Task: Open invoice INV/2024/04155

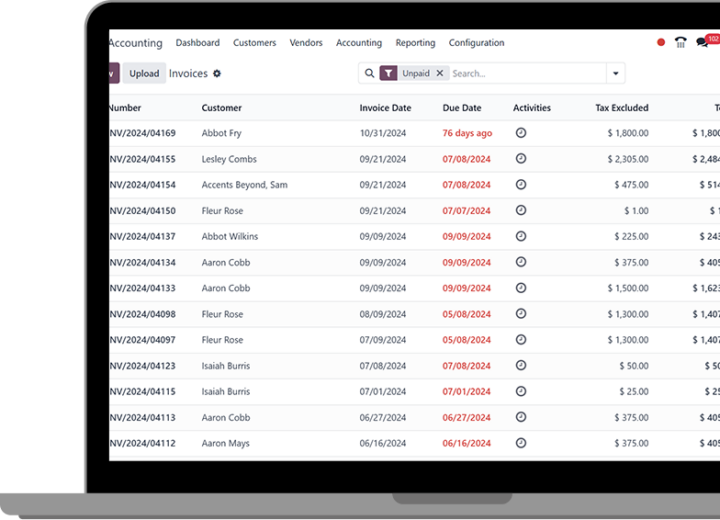Action: coord(143,159)
